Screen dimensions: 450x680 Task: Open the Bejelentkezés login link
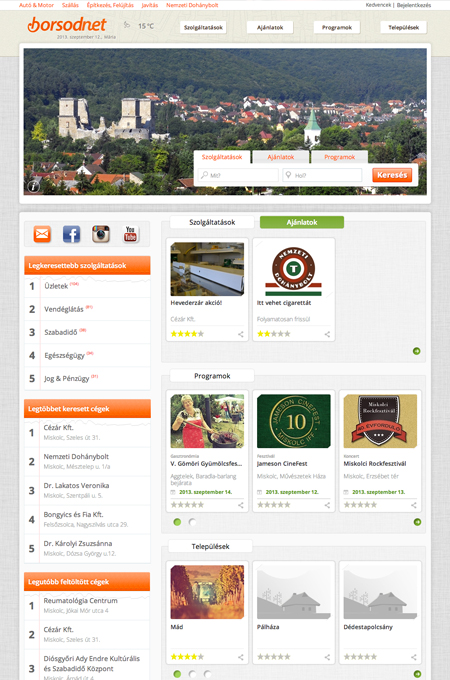click(414, 5)
